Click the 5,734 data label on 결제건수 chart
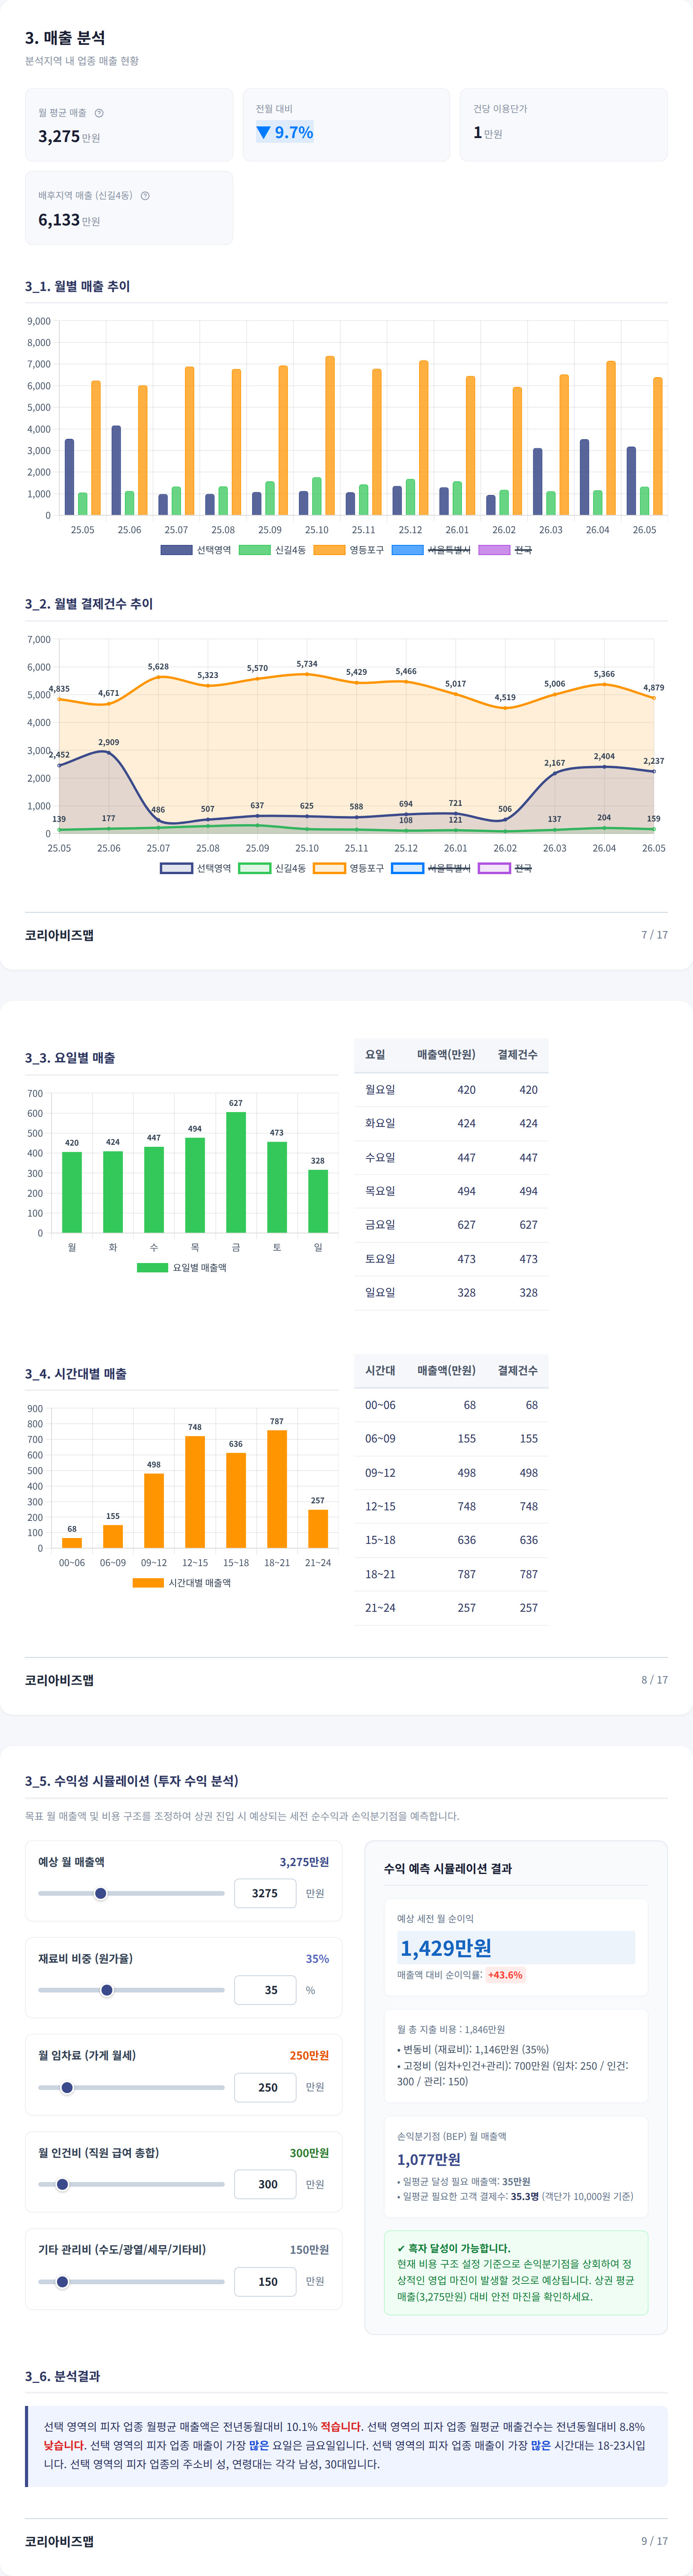This screenshot has height=2576, width=693. point(307,664)
